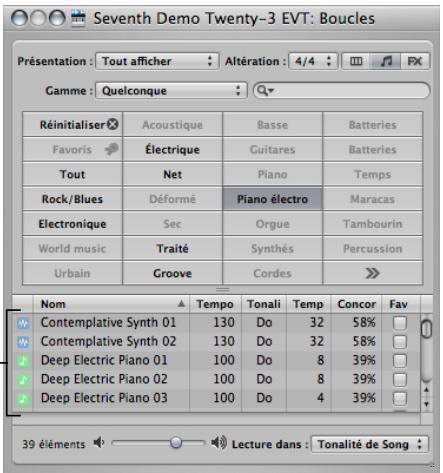The image size is (443, 473).
Task: Sort list by the Nom column header
Action: pyautogui.click(x=111, y=304)
